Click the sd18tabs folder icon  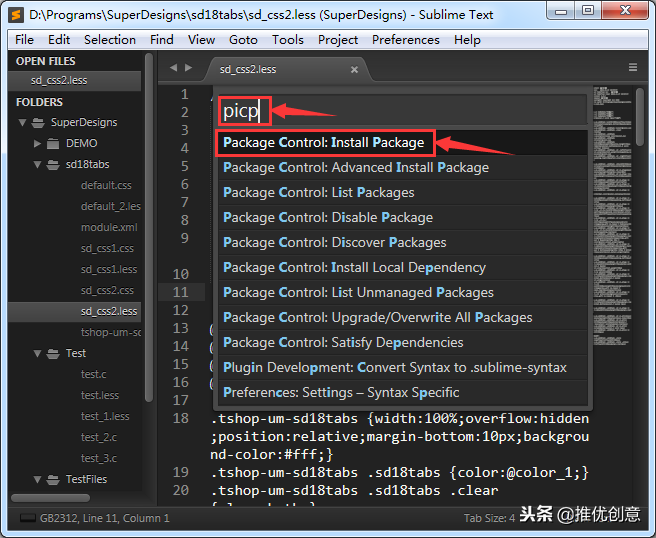tap(53, 164)
